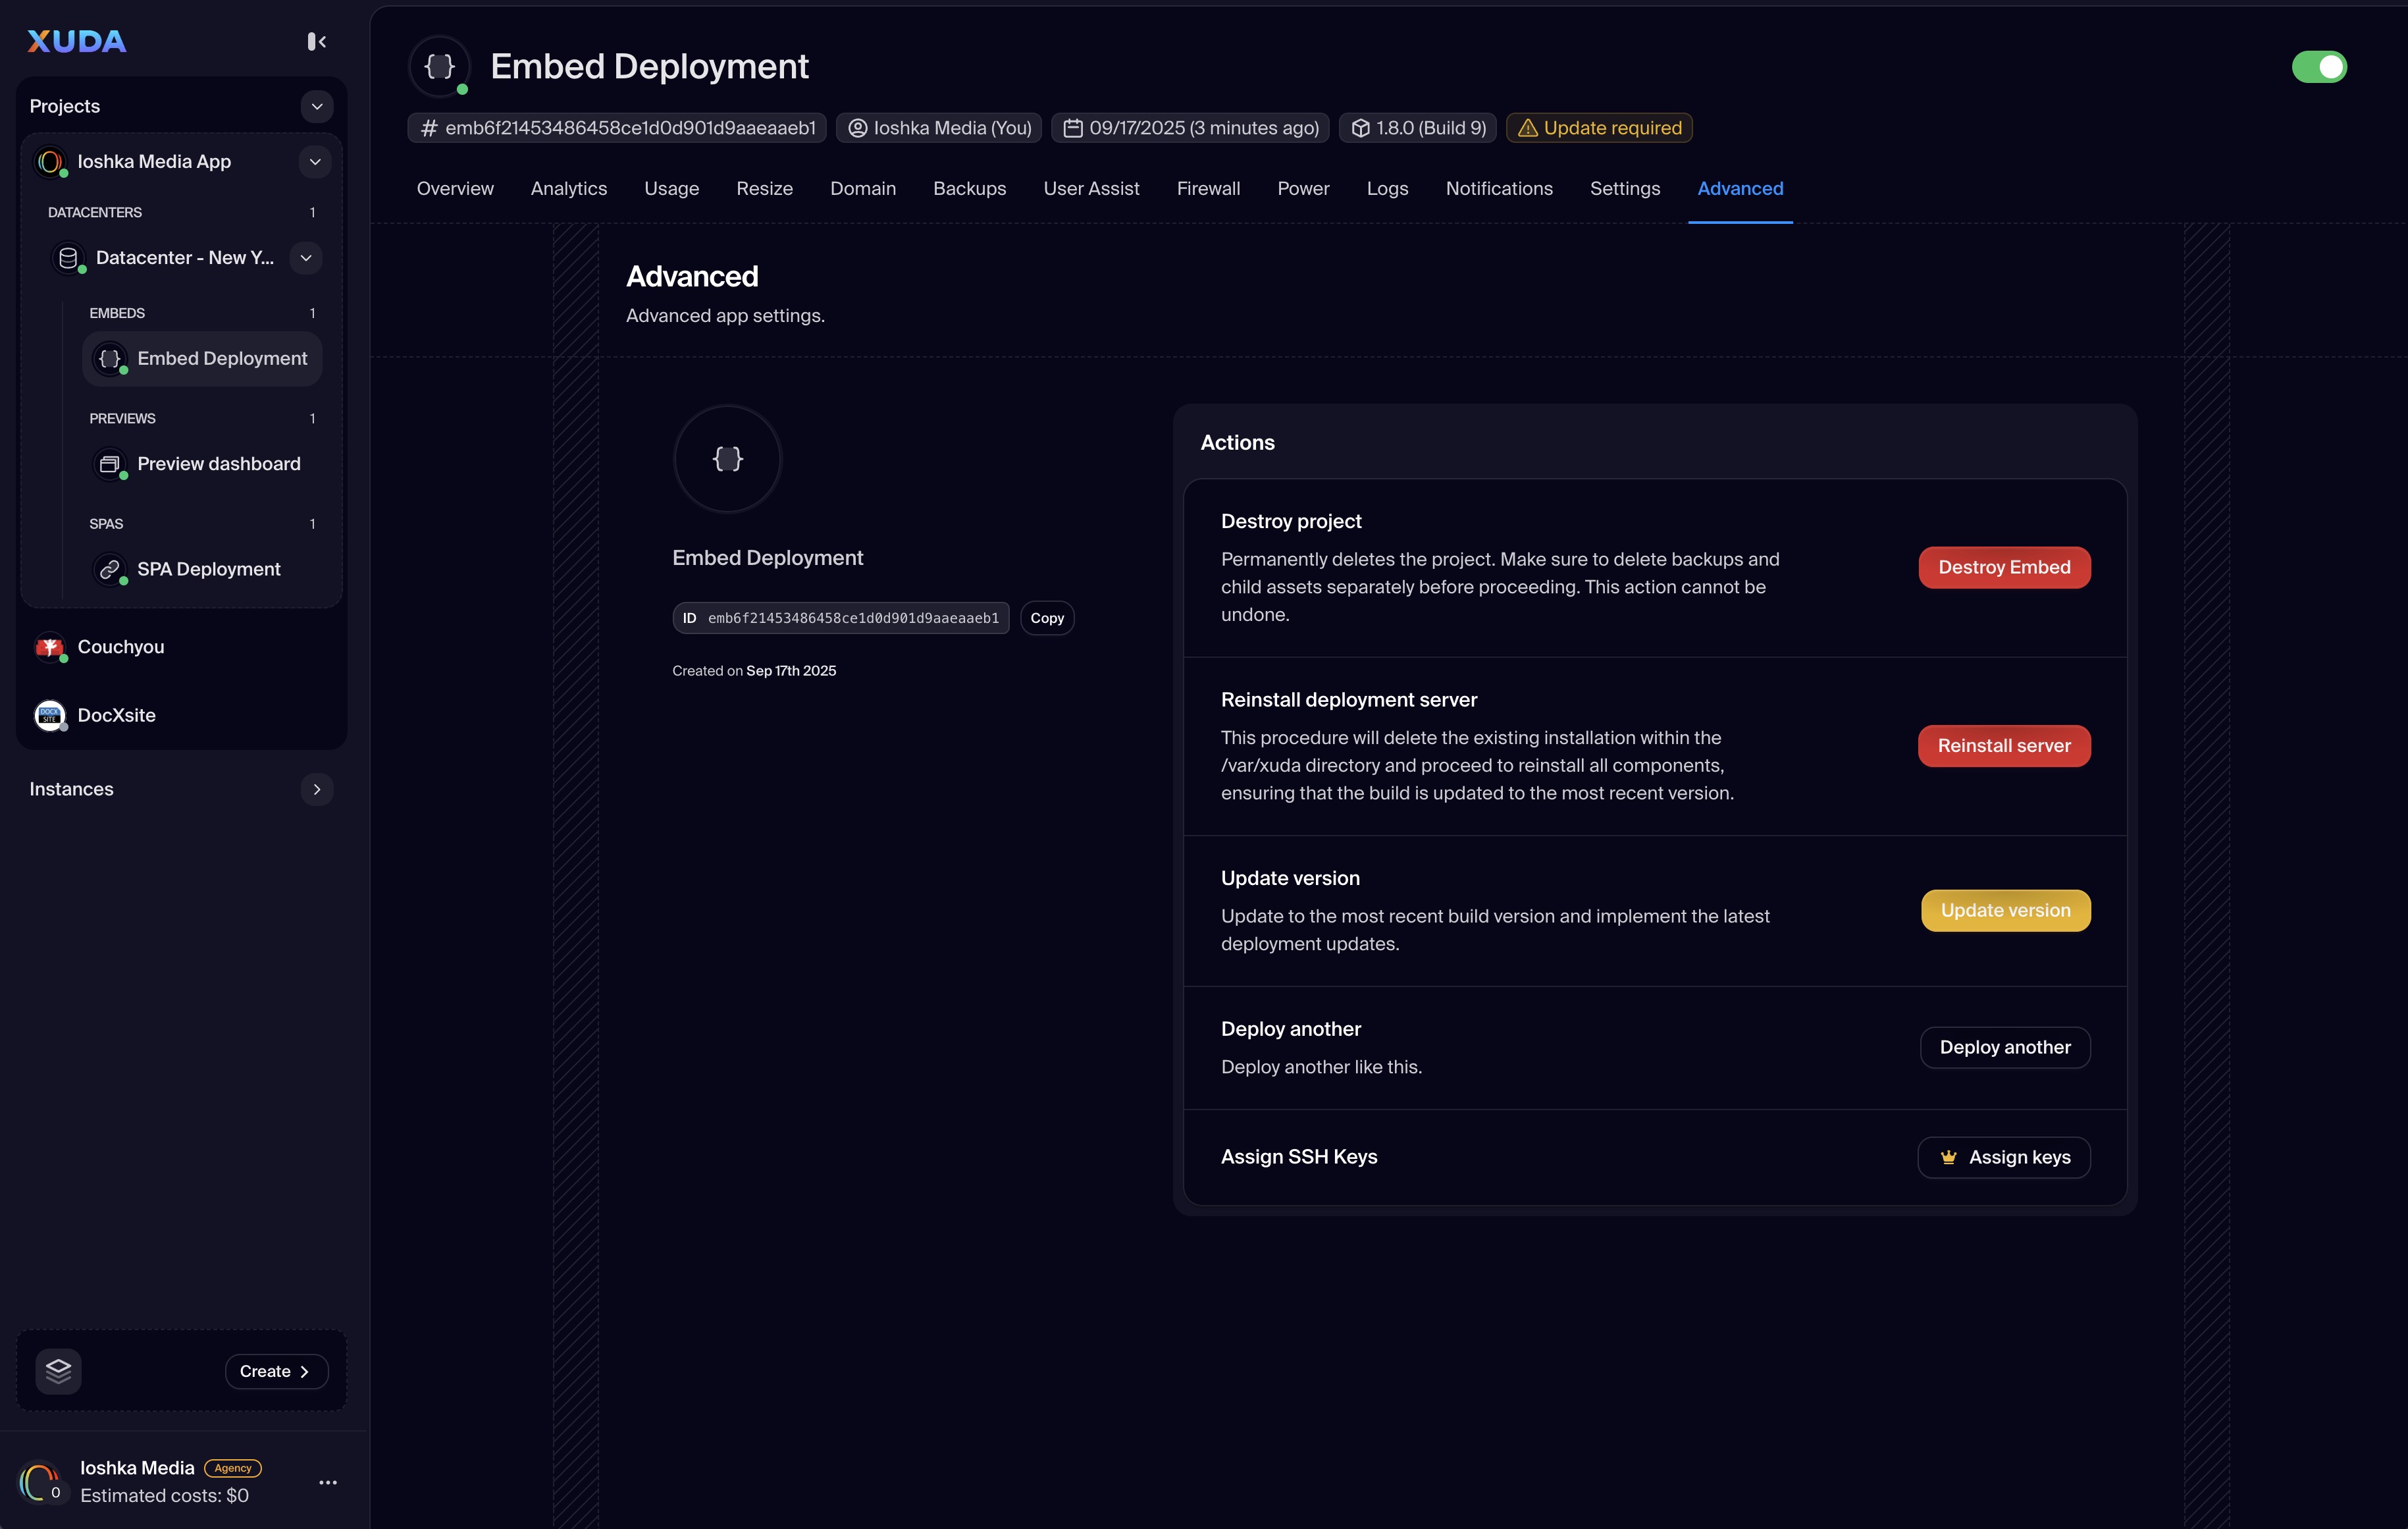The image size is (2408, 1529).
Task: Open the Backups tab
Action: point(969,189)
